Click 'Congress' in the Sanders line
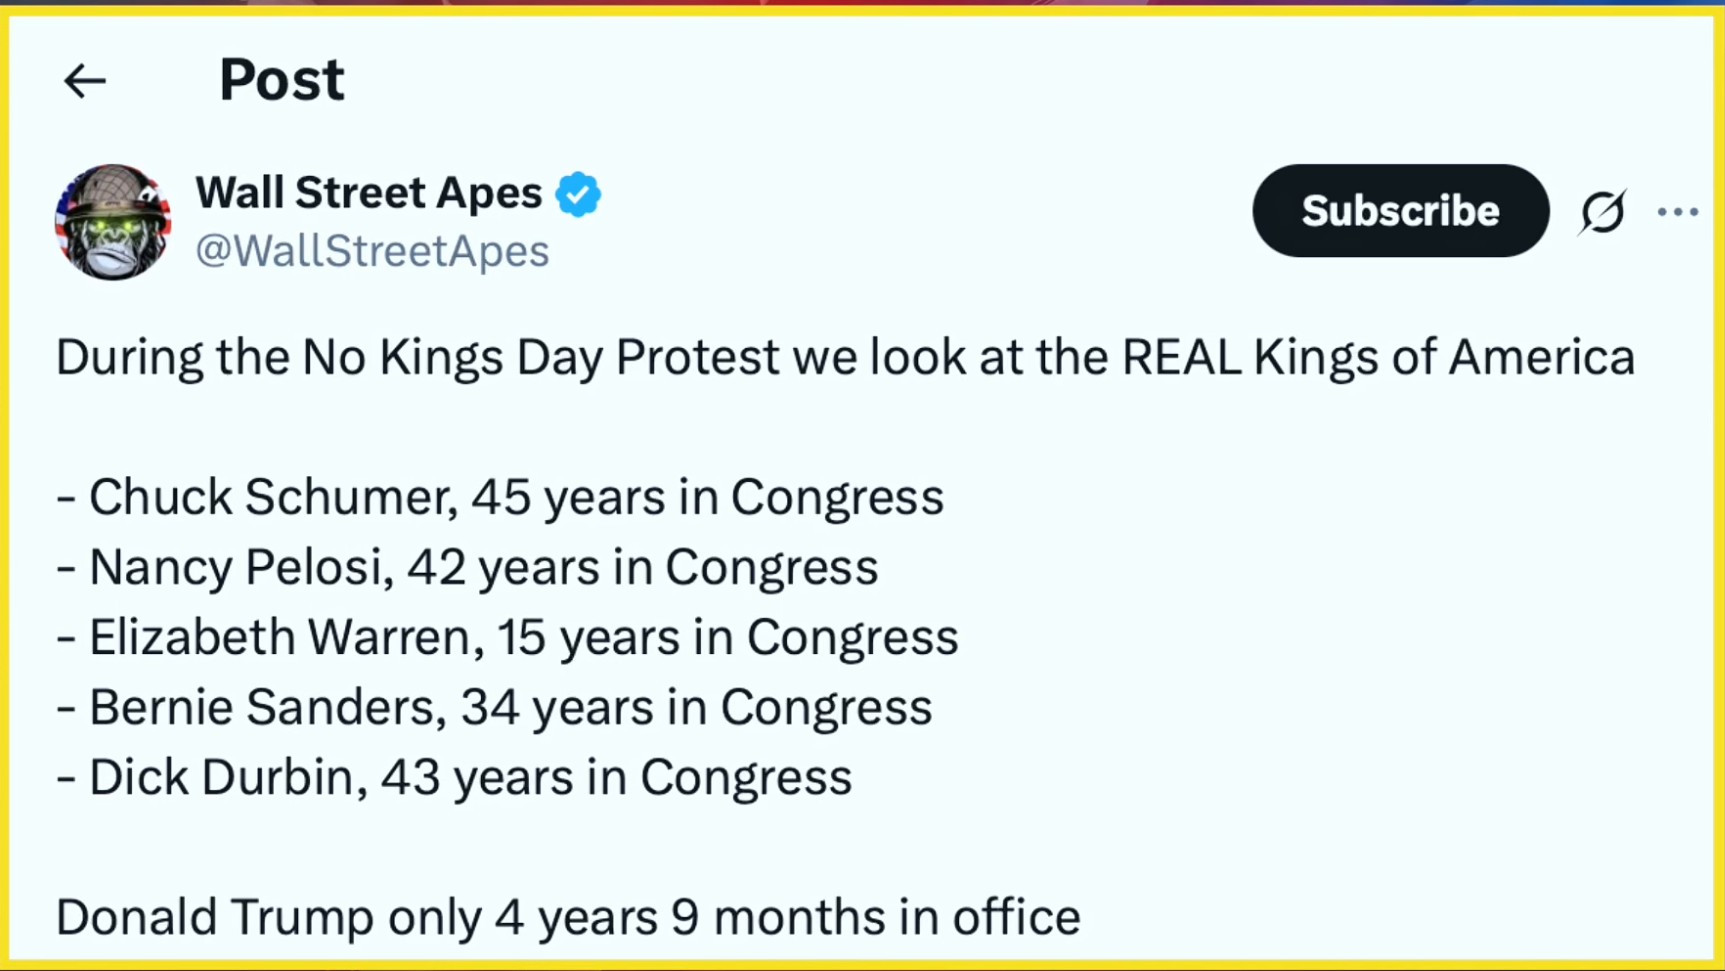This screenshot has height=971, width=1725. pyautogui.click(x=826, y=707)
